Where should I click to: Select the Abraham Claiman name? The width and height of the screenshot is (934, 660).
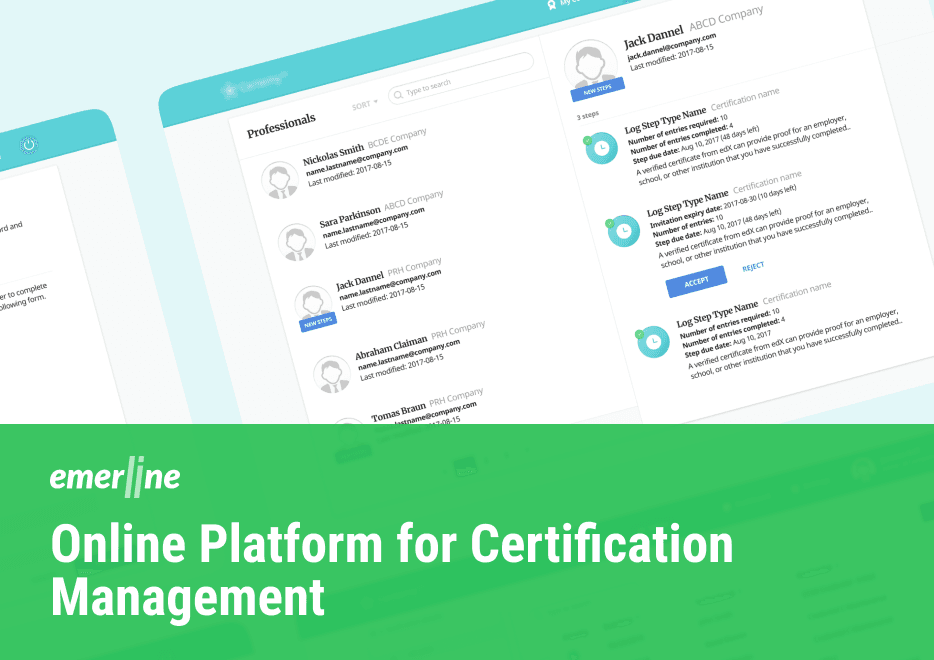click(391, 347)
